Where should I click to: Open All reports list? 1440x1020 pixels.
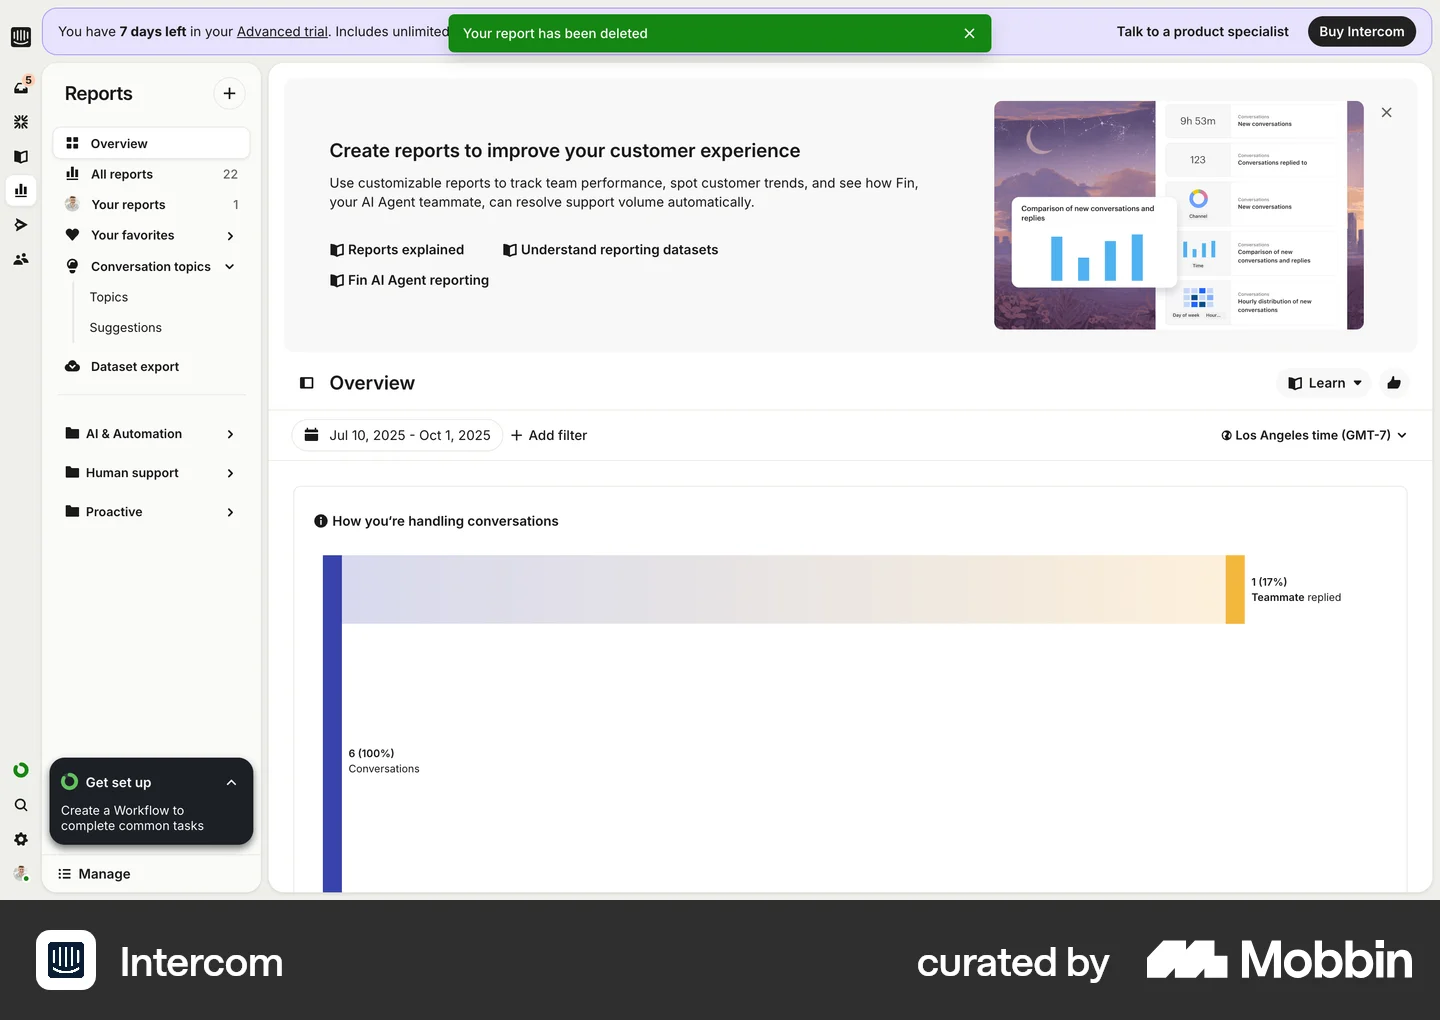152,174
